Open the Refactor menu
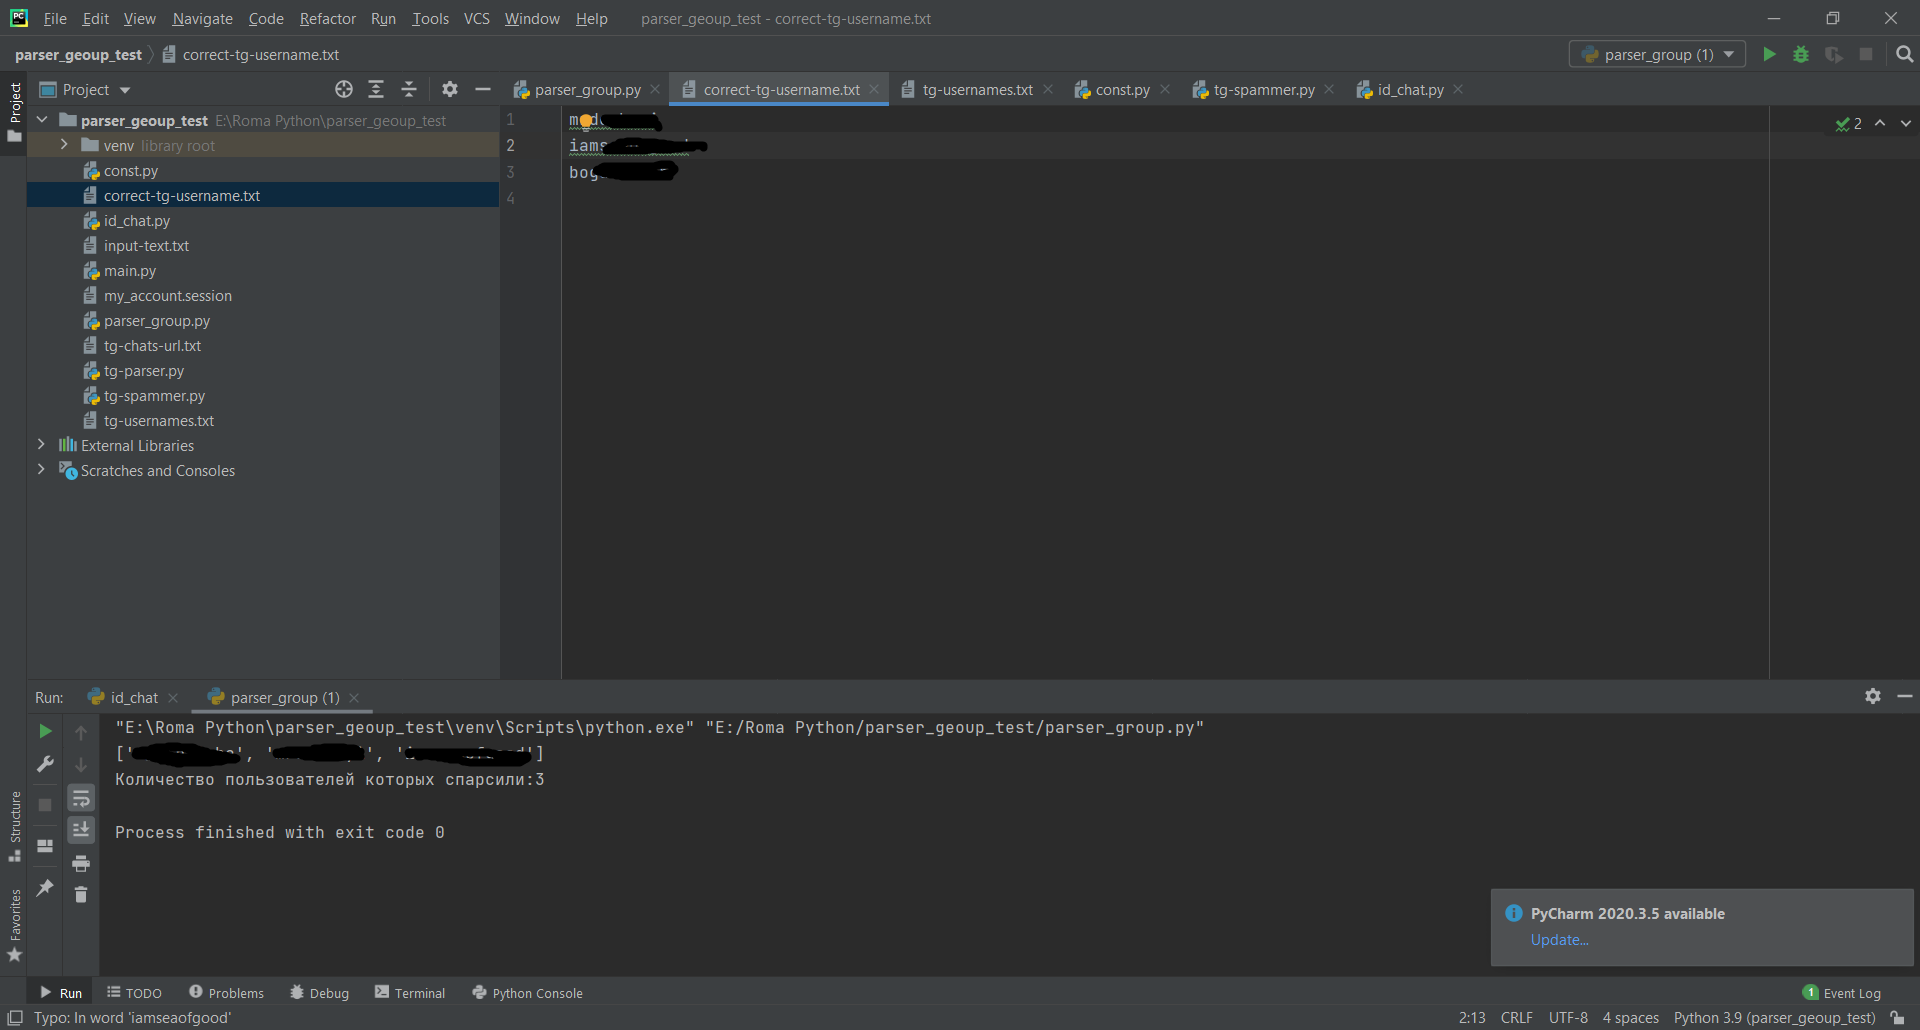Screen dimensions: 1920x1030 [327, 19]
